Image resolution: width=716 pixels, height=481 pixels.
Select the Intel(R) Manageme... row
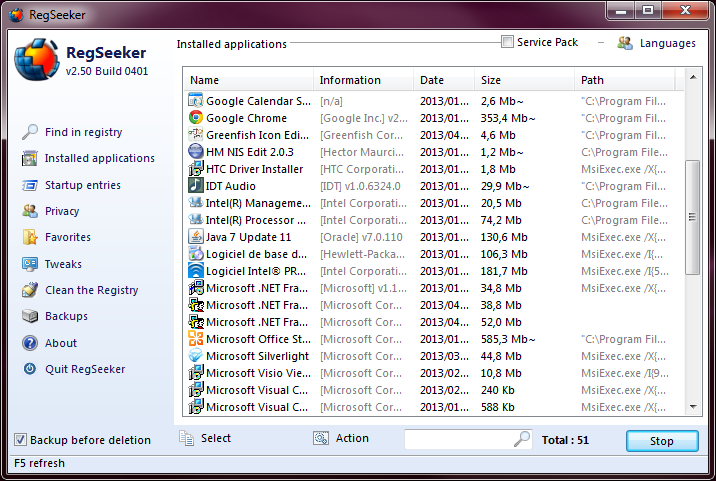434,203
